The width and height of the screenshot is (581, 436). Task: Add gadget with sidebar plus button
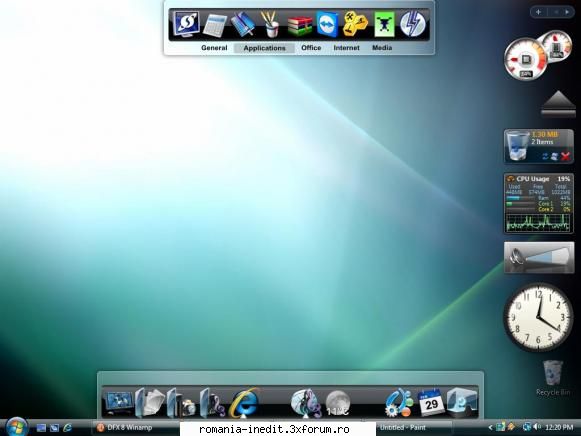(x=539, y=12)
